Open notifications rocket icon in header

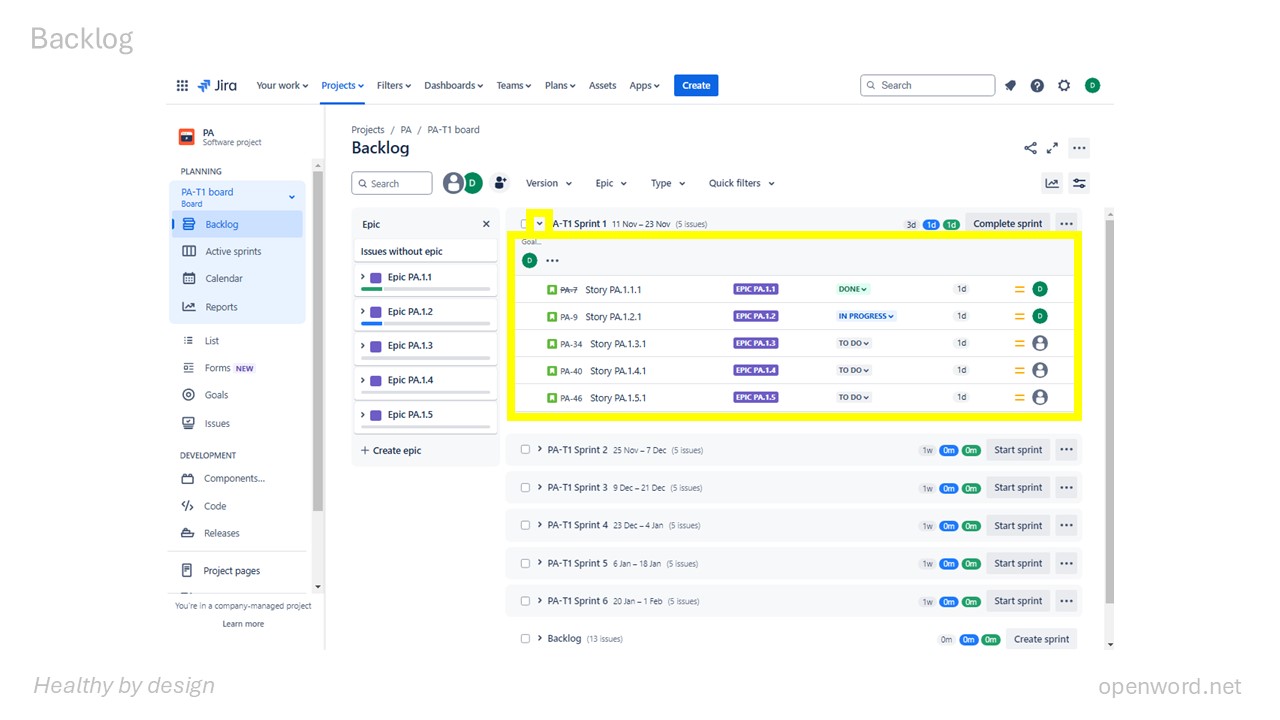(1010, 86)
